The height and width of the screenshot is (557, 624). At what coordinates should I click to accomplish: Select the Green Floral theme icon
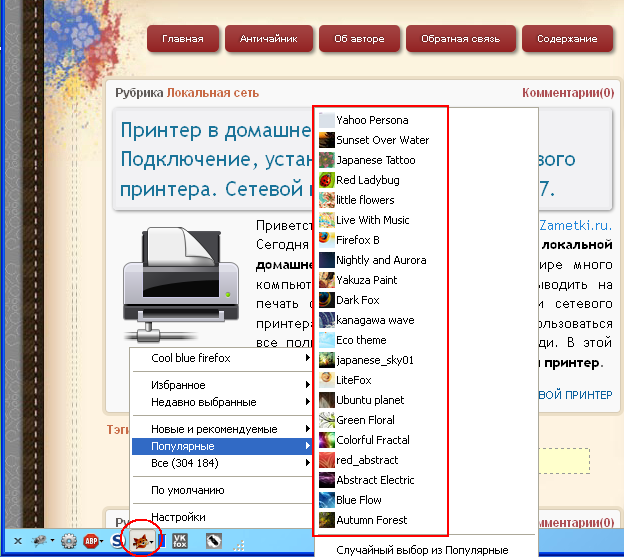[x=326, y=420]
